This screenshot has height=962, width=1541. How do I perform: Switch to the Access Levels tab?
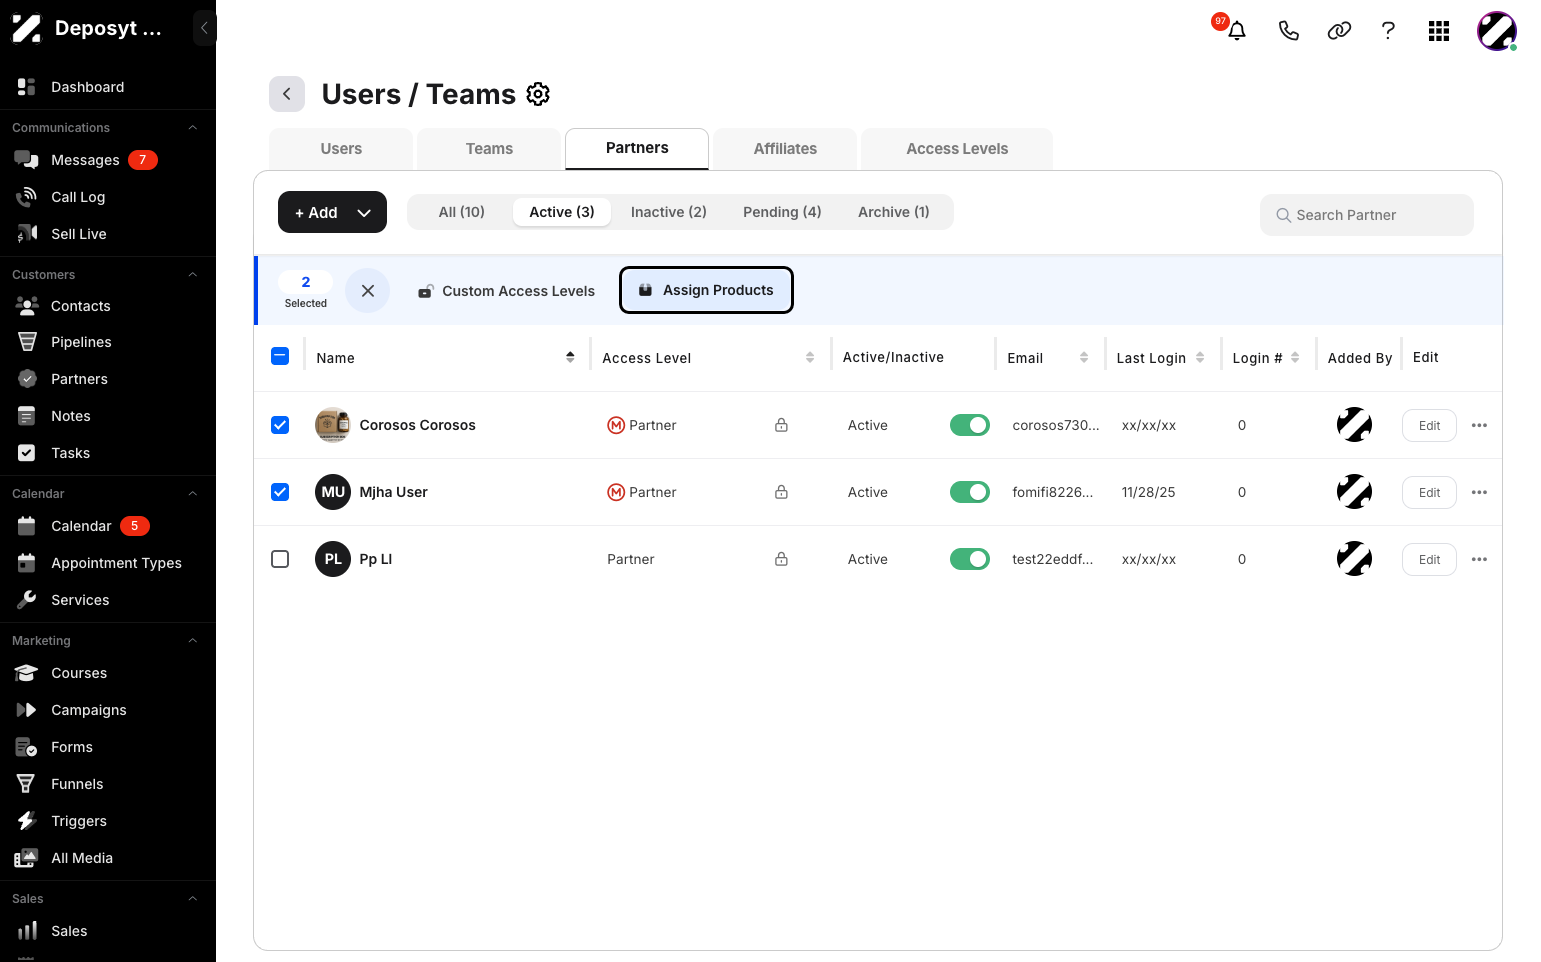click(x=957, y=149)
